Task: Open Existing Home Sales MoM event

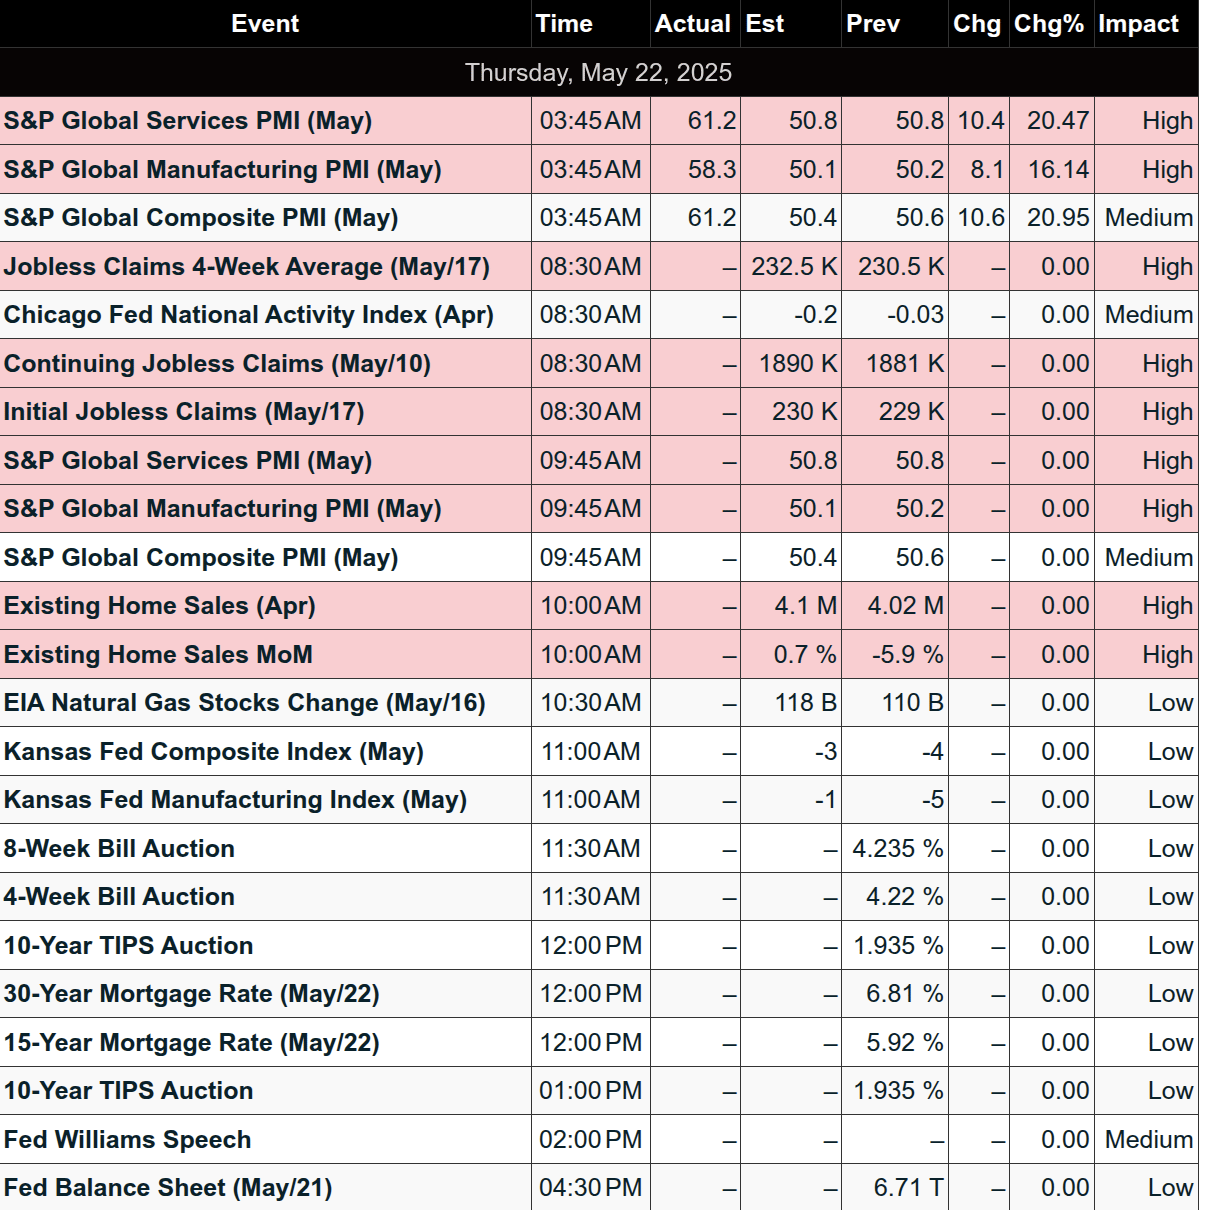Action: [158, 655]
